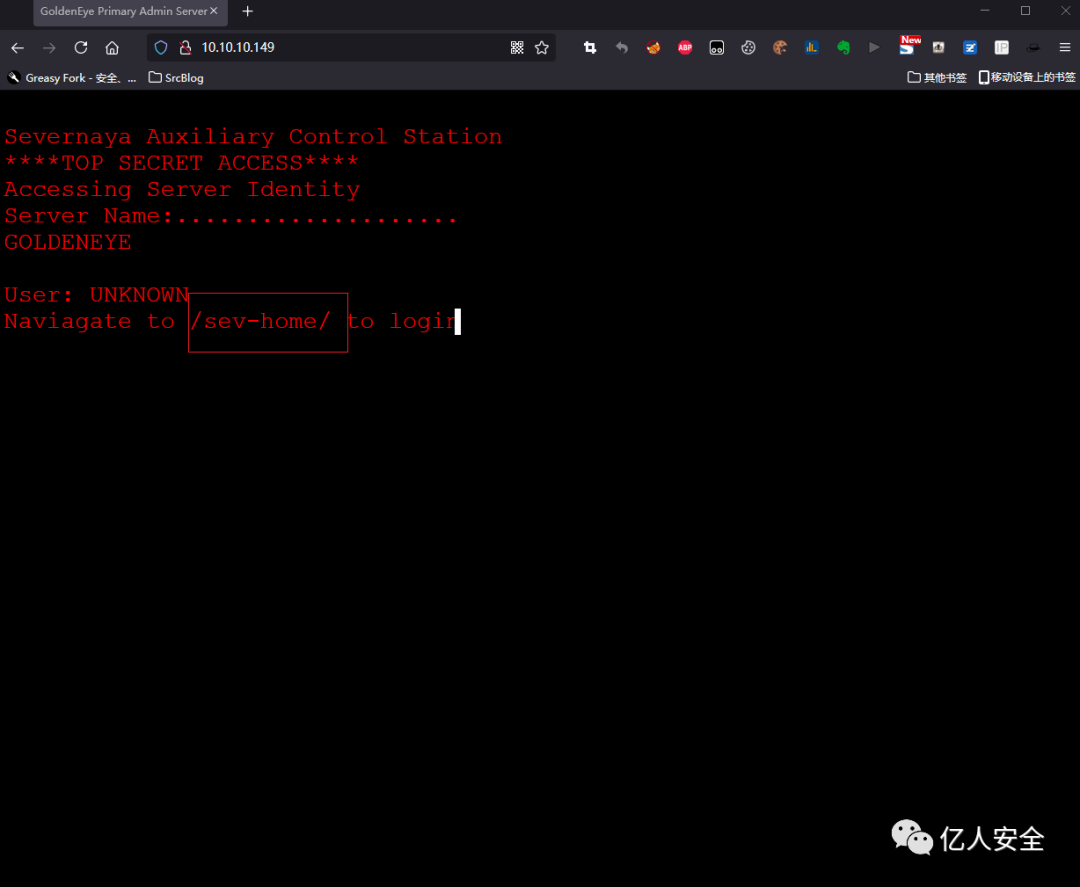1080x887 pixels.
Task: Open the brown cookie editor extension
Action: [x=780, y=48]
